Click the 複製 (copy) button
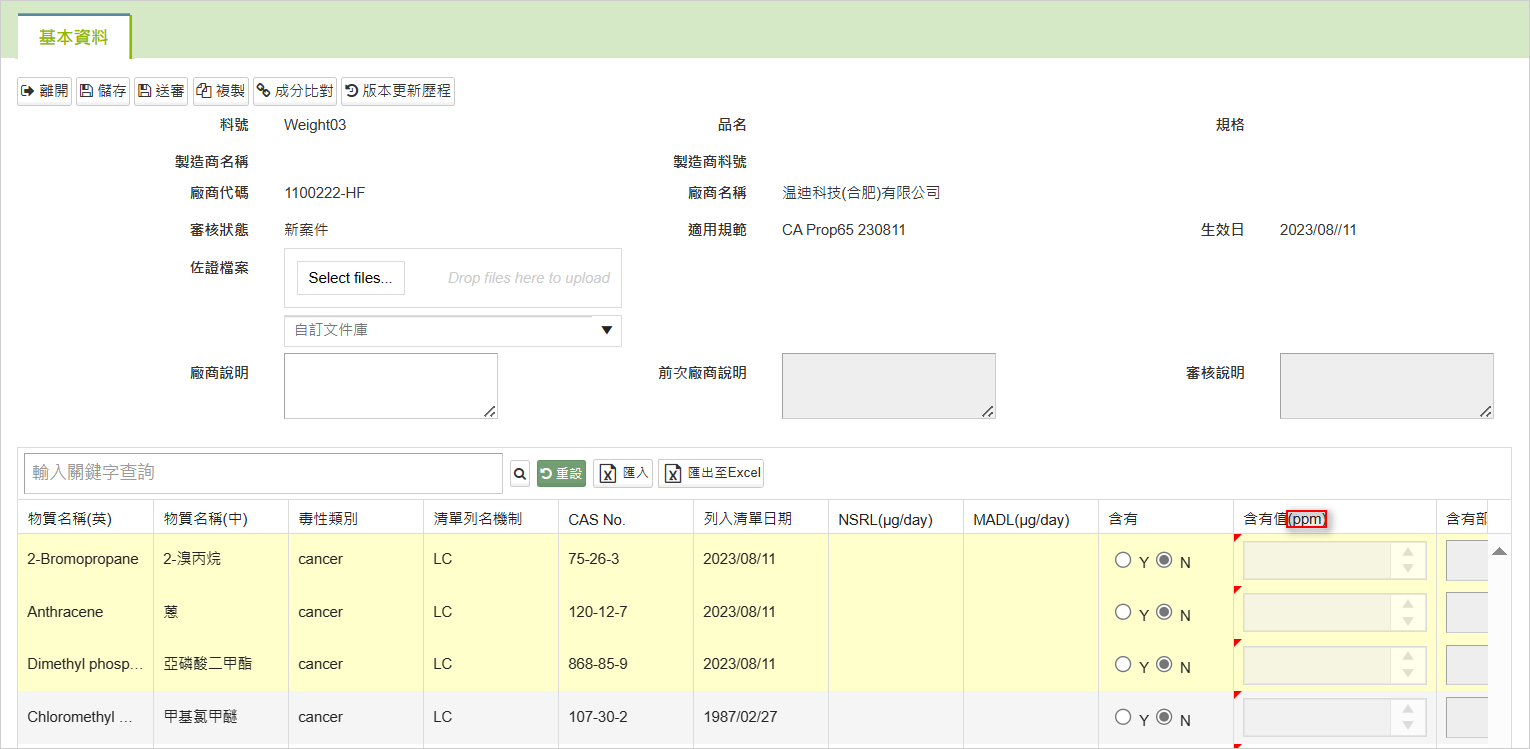 (x=220, y=91)
